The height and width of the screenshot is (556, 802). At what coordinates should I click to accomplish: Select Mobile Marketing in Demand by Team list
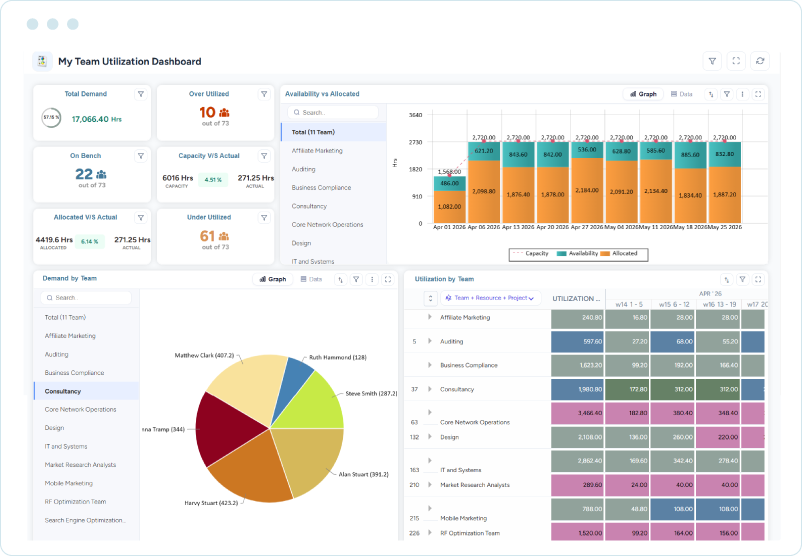point(86,483)
